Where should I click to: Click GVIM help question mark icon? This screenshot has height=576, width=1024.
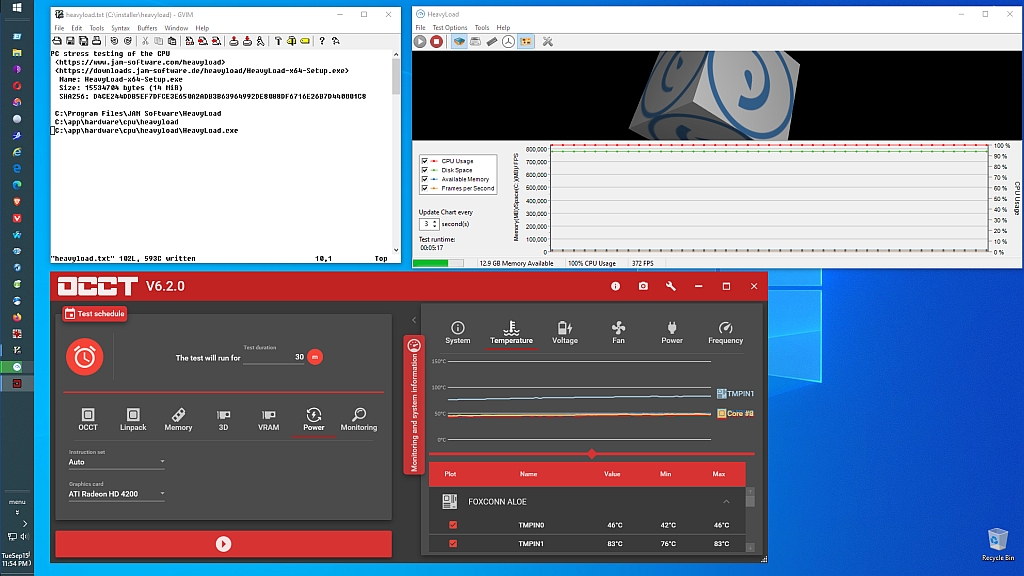click(322, 41)
